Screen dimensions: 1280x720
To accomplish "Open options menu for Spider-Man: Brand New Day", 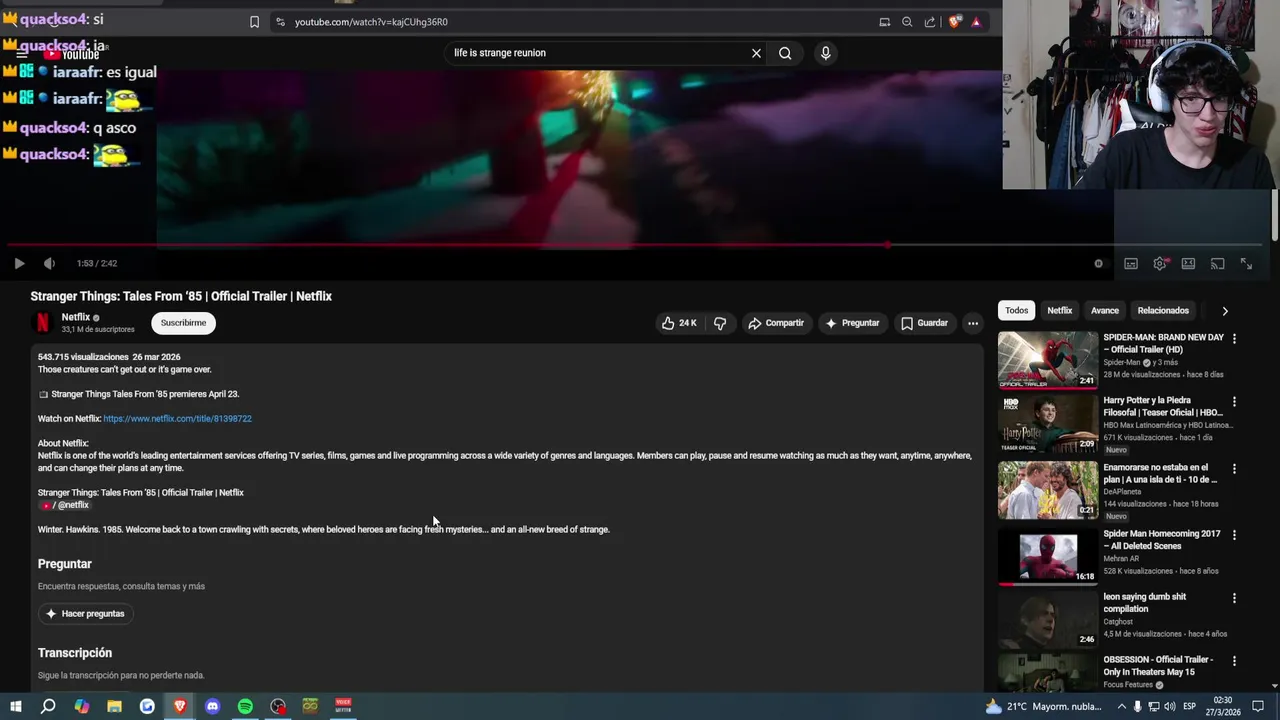I will tap(1234, 339).
